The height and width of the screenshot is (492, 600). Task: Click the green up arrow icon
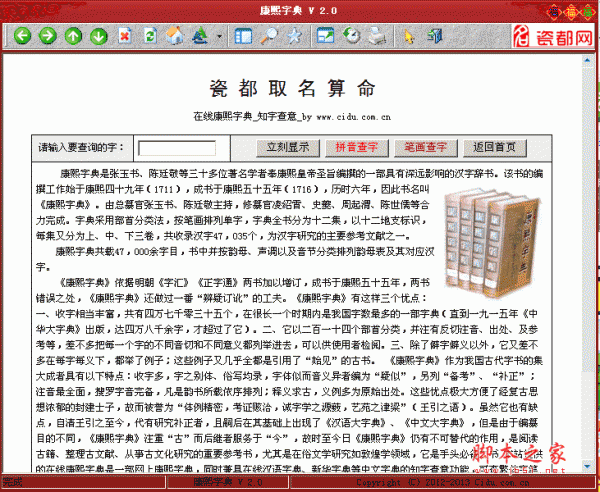click(x=73, y=36)
